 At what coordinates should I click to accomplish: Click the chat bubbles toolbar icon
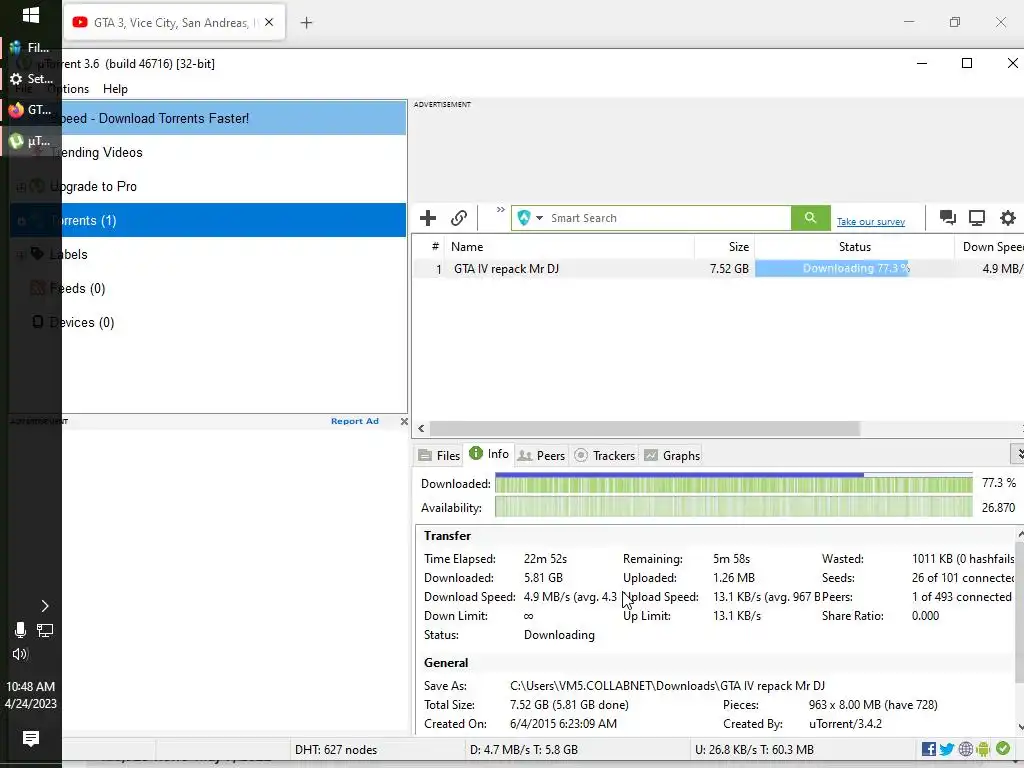click(947, 217)
